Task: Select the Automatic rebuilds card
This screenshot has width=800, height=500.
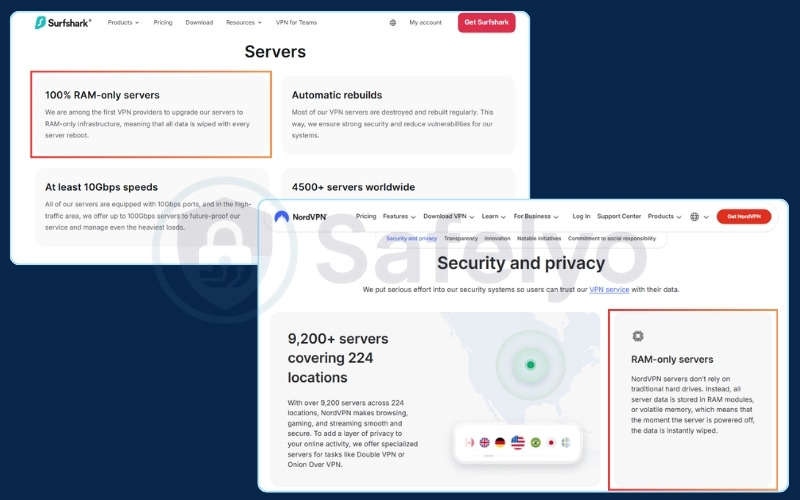Action: coord(398,115)
